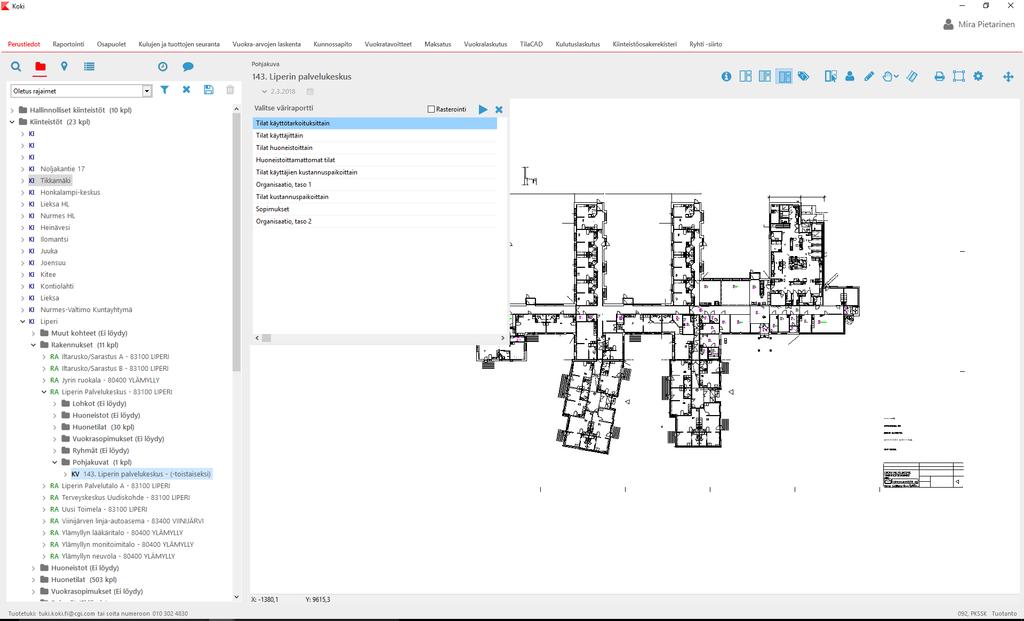
Task: Select the Nurmes-Valtimo Kuntayhtymä property
Action: coord(86,310)
